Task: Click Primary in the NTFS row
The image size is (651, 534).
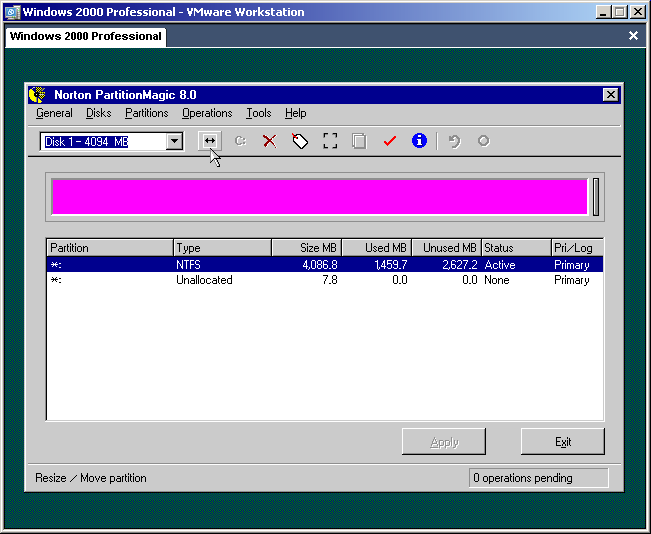Action: point(572,265)
